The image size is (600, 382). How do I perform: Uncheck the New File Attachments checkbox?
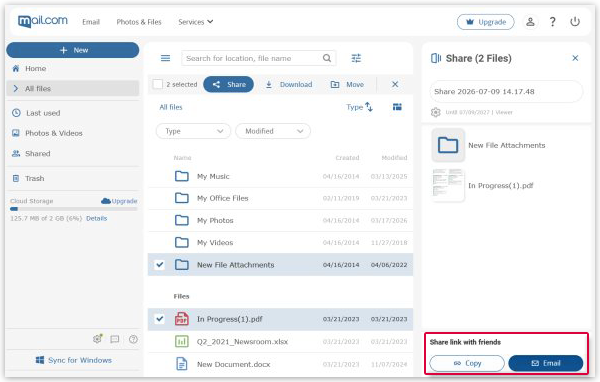point(160,264)
